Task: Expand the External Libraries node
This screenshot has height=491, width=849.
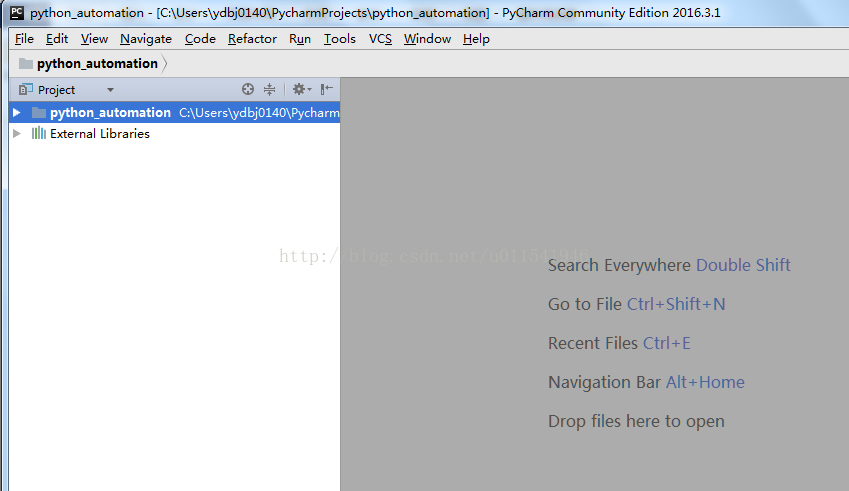Action: coord(17,134)
